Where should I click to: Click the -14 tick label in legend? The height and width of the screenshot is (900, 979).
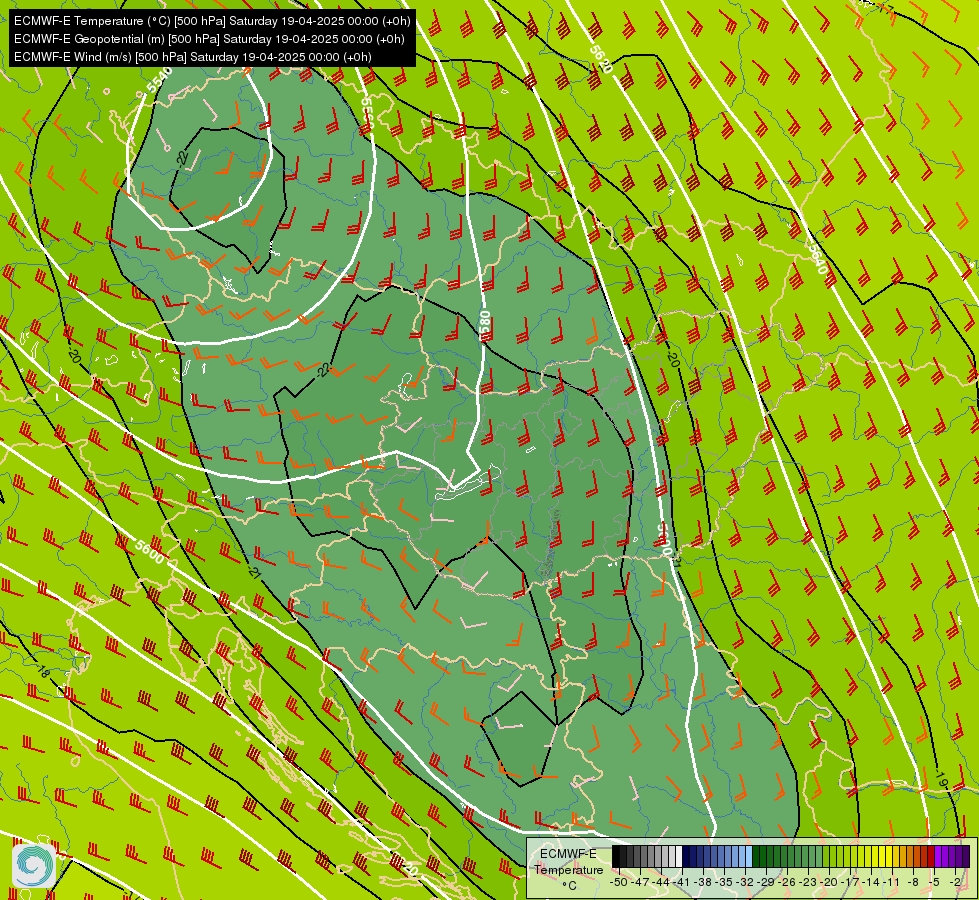point(872,882)
